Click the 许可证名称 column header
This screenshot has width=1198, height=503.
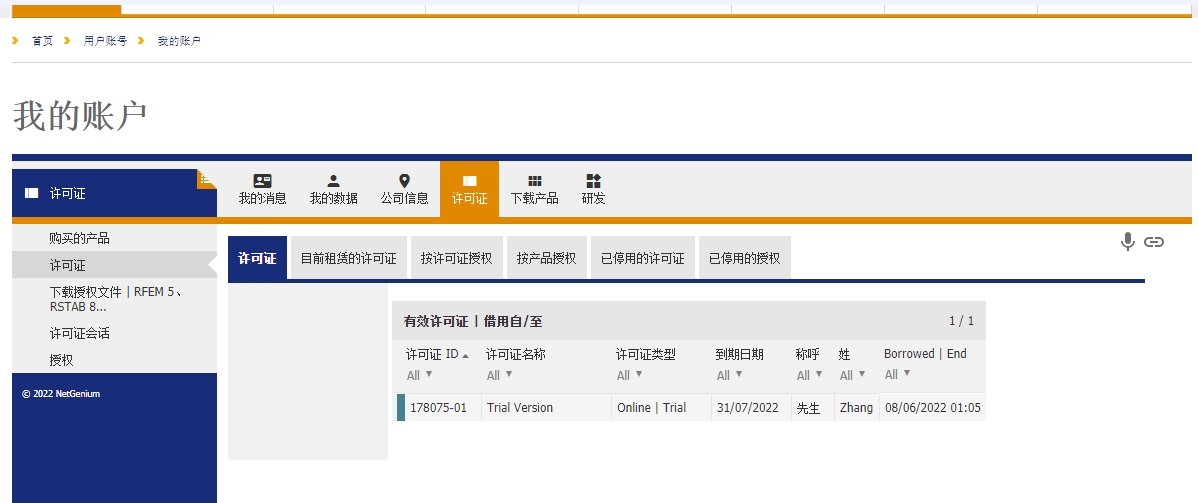pos(516,355)
